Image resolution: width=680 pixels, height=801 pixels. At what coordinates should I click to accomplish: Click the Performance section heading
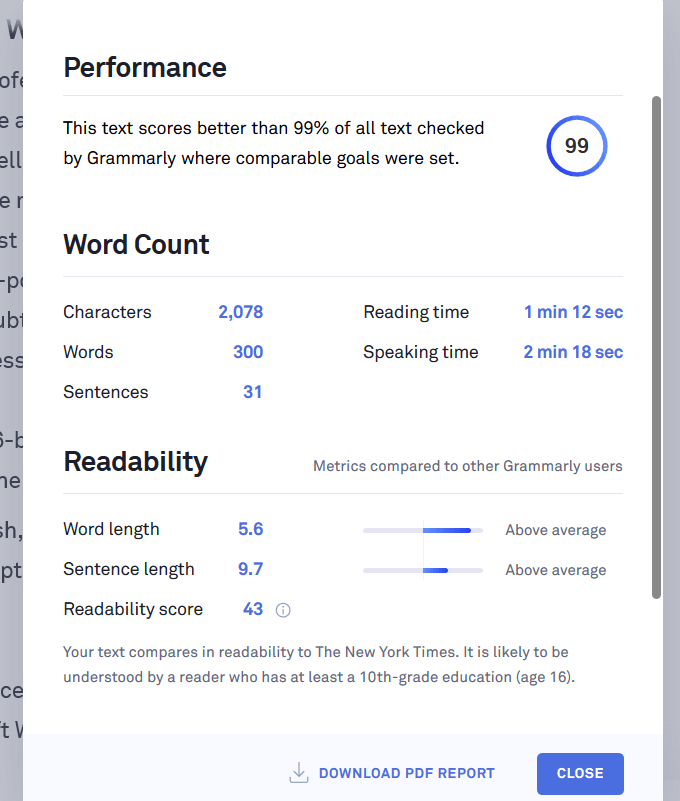(144, 68)
